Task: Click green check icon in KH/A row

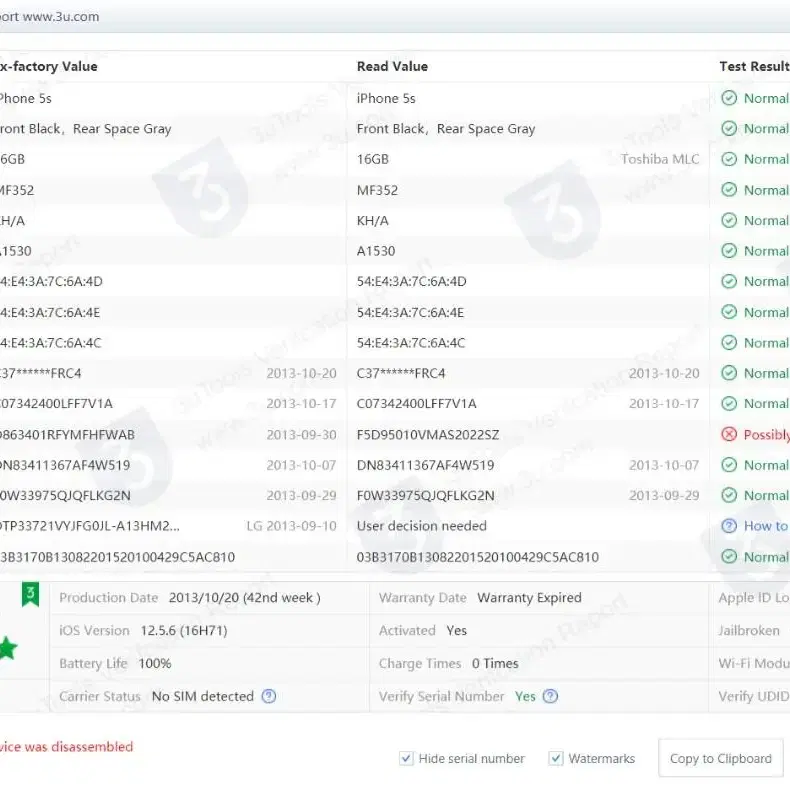Action: 729,221
